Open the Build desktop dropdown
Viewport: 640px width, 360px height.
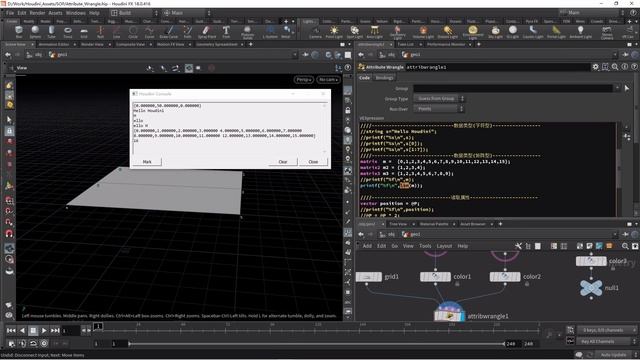click(133, 13)
